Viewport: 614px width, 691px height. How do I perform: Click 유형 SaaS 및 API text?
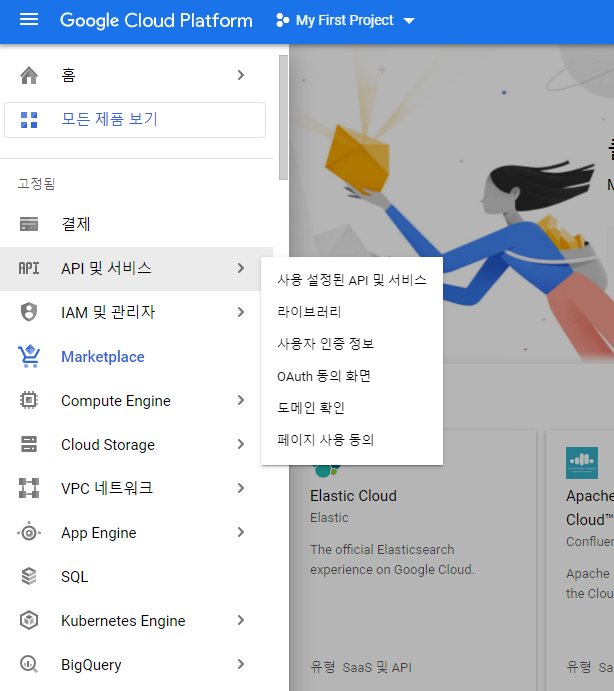(361, 667)
